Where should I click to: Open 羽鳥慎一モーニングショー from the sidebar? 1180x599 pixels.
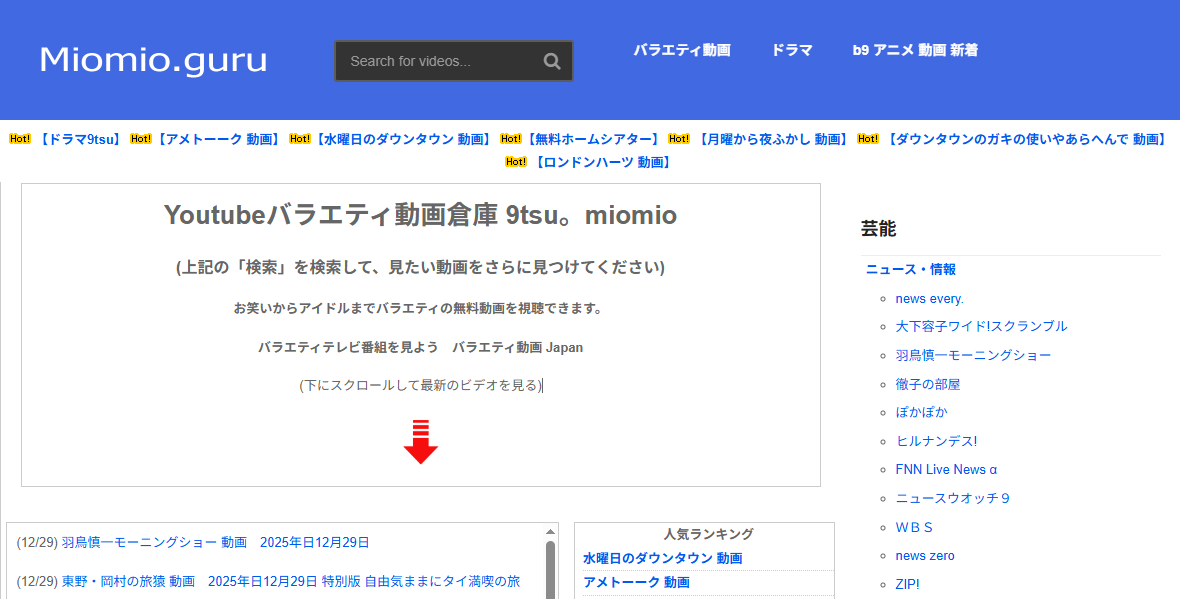(x=972, y=355)
